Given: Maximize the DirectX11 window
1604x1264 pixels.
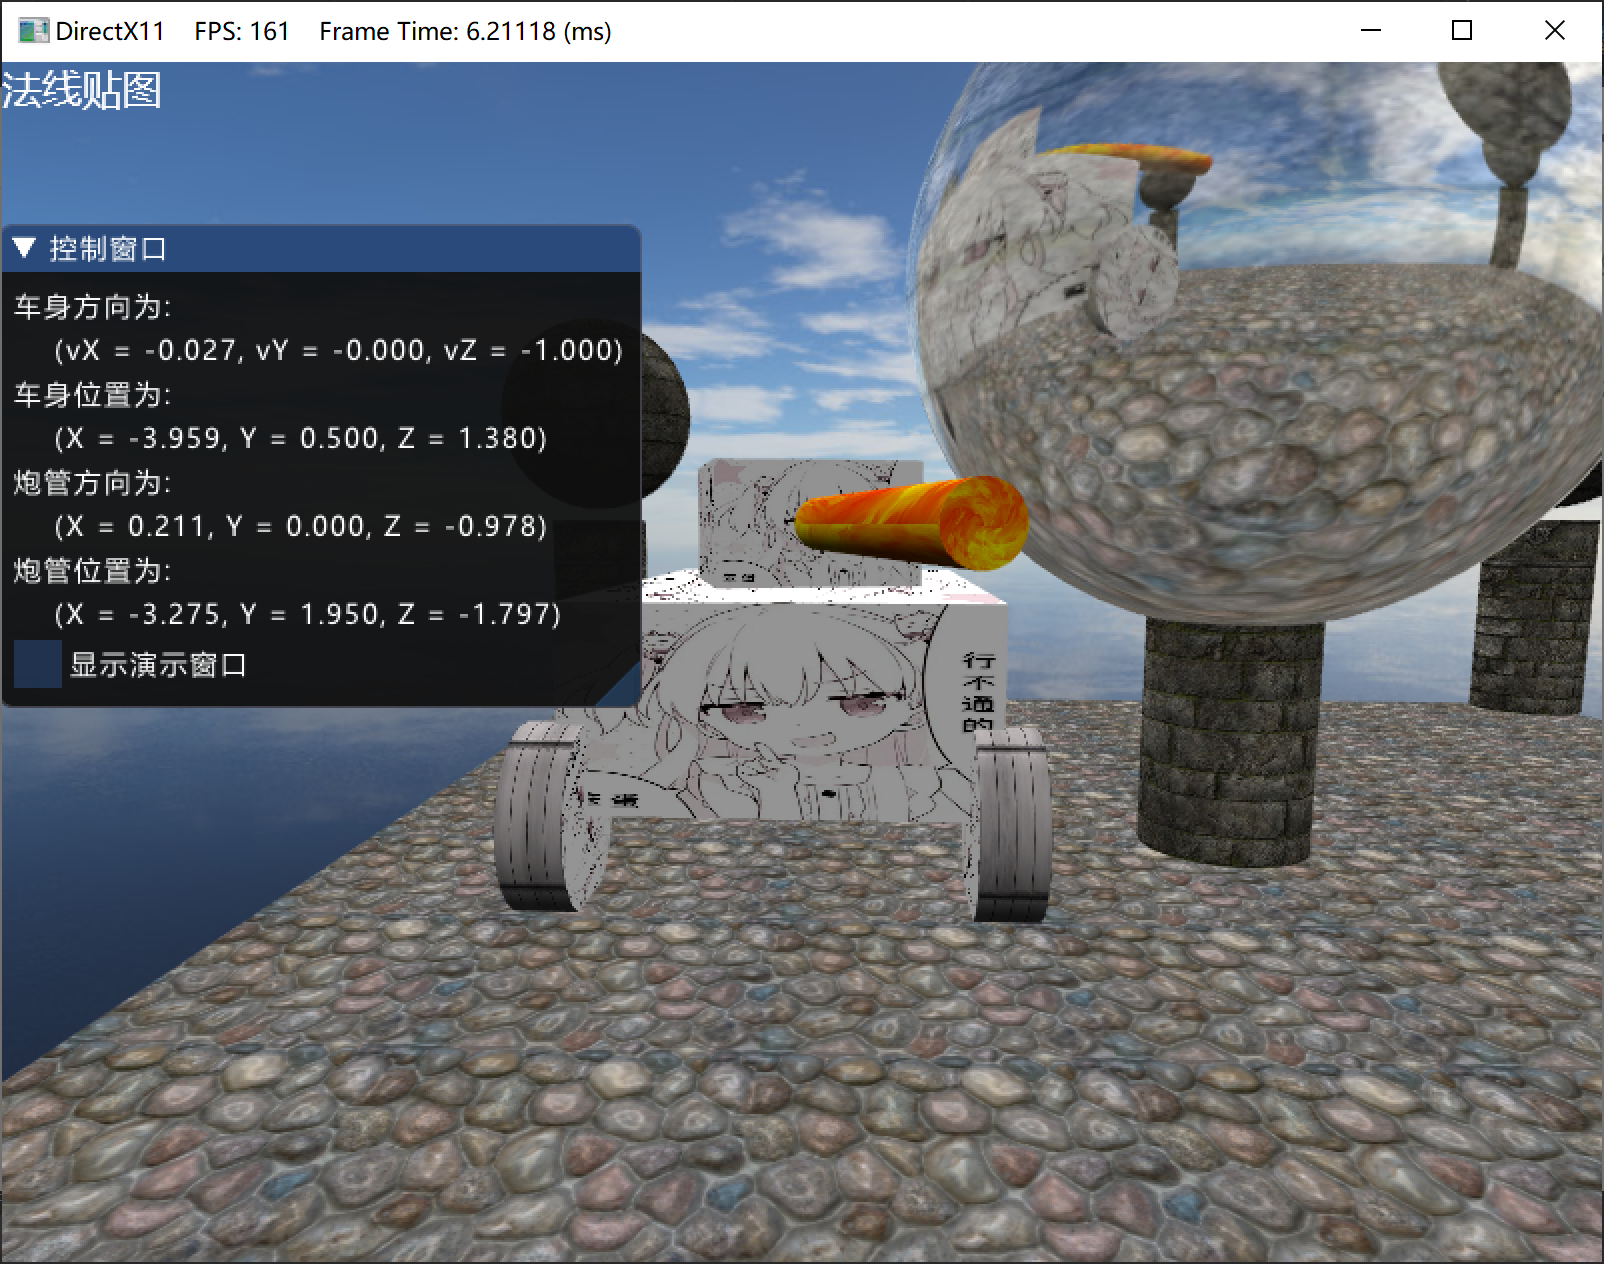Looking at the screenshot, I should [x=1462, y=31].
